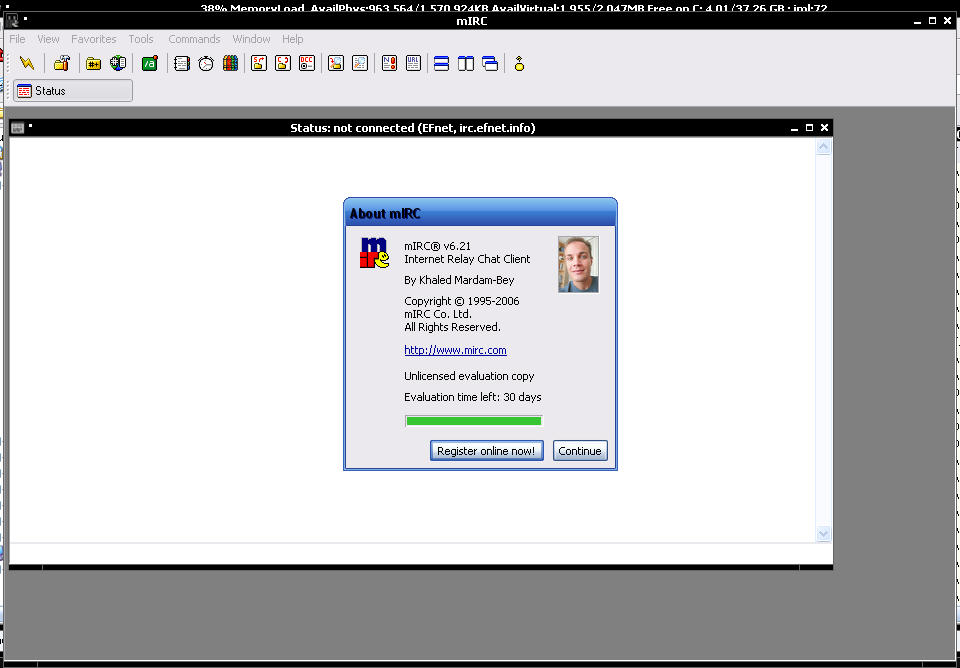Click the green evaluation progress bar
The width and height of the screenshot is (960, 668).
[473, 421]
